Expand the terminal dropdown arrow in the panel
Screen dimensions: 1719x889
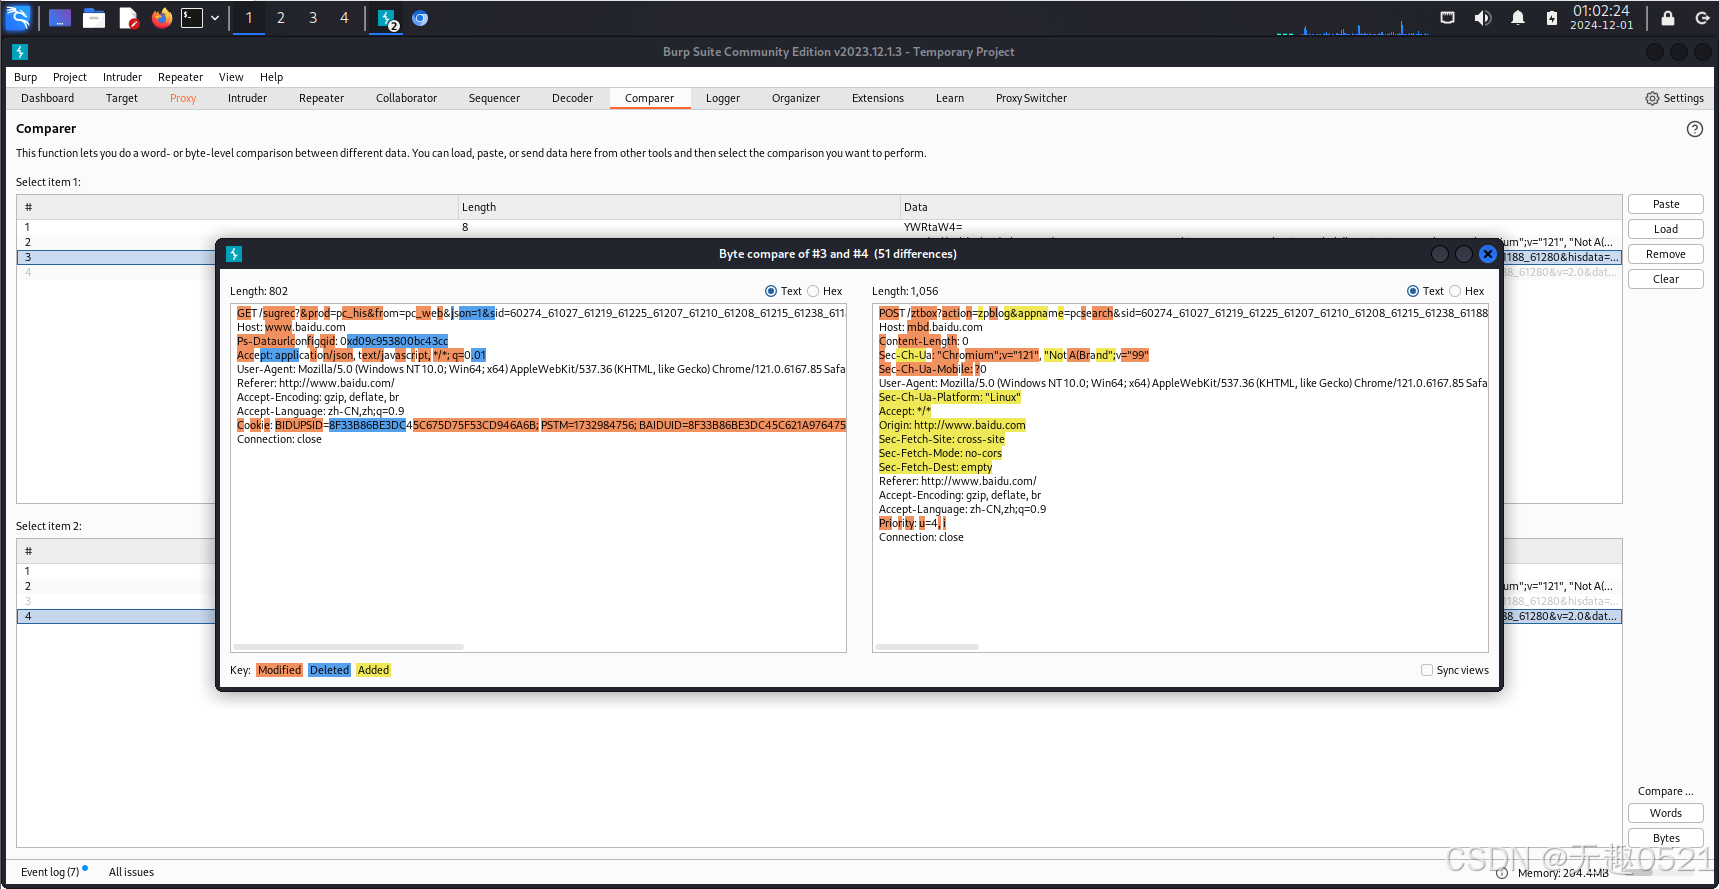pyautogui.click(x=215, y=18)
